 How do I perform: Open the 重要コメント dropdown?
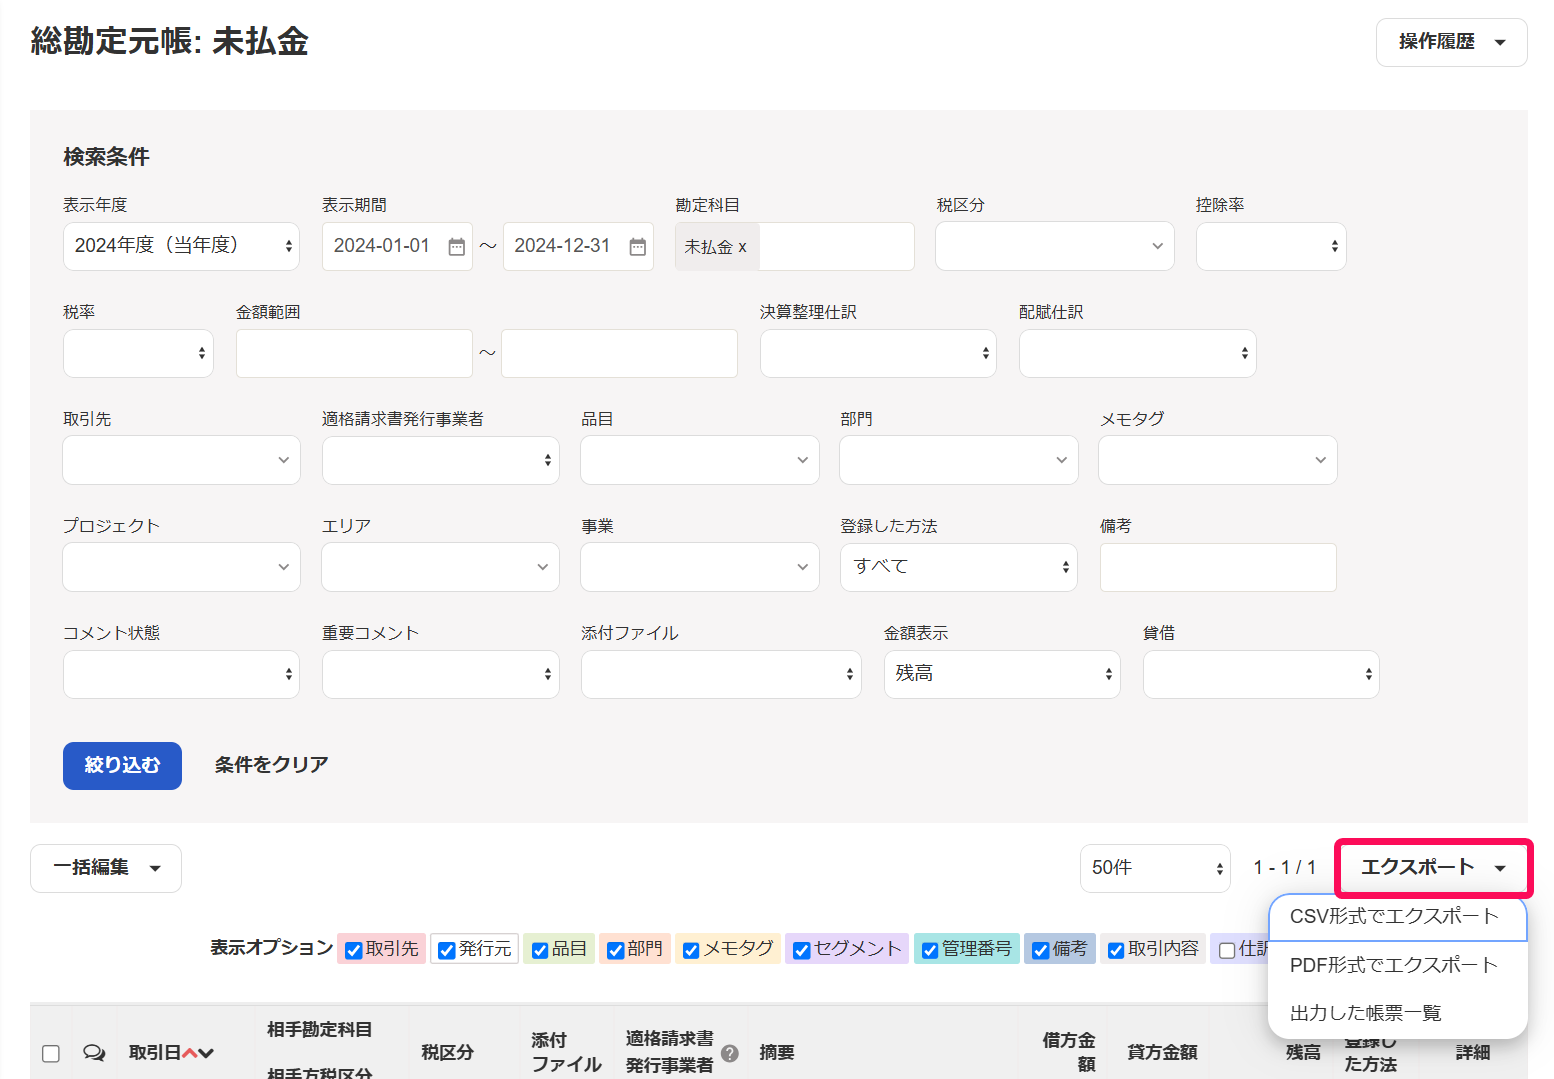(x=440, y=674)
